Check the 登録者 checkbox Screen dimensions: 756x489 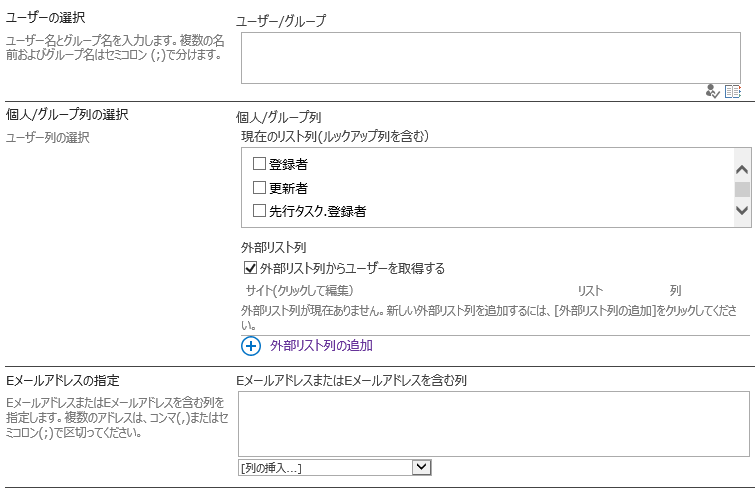[x=259, y=163]
